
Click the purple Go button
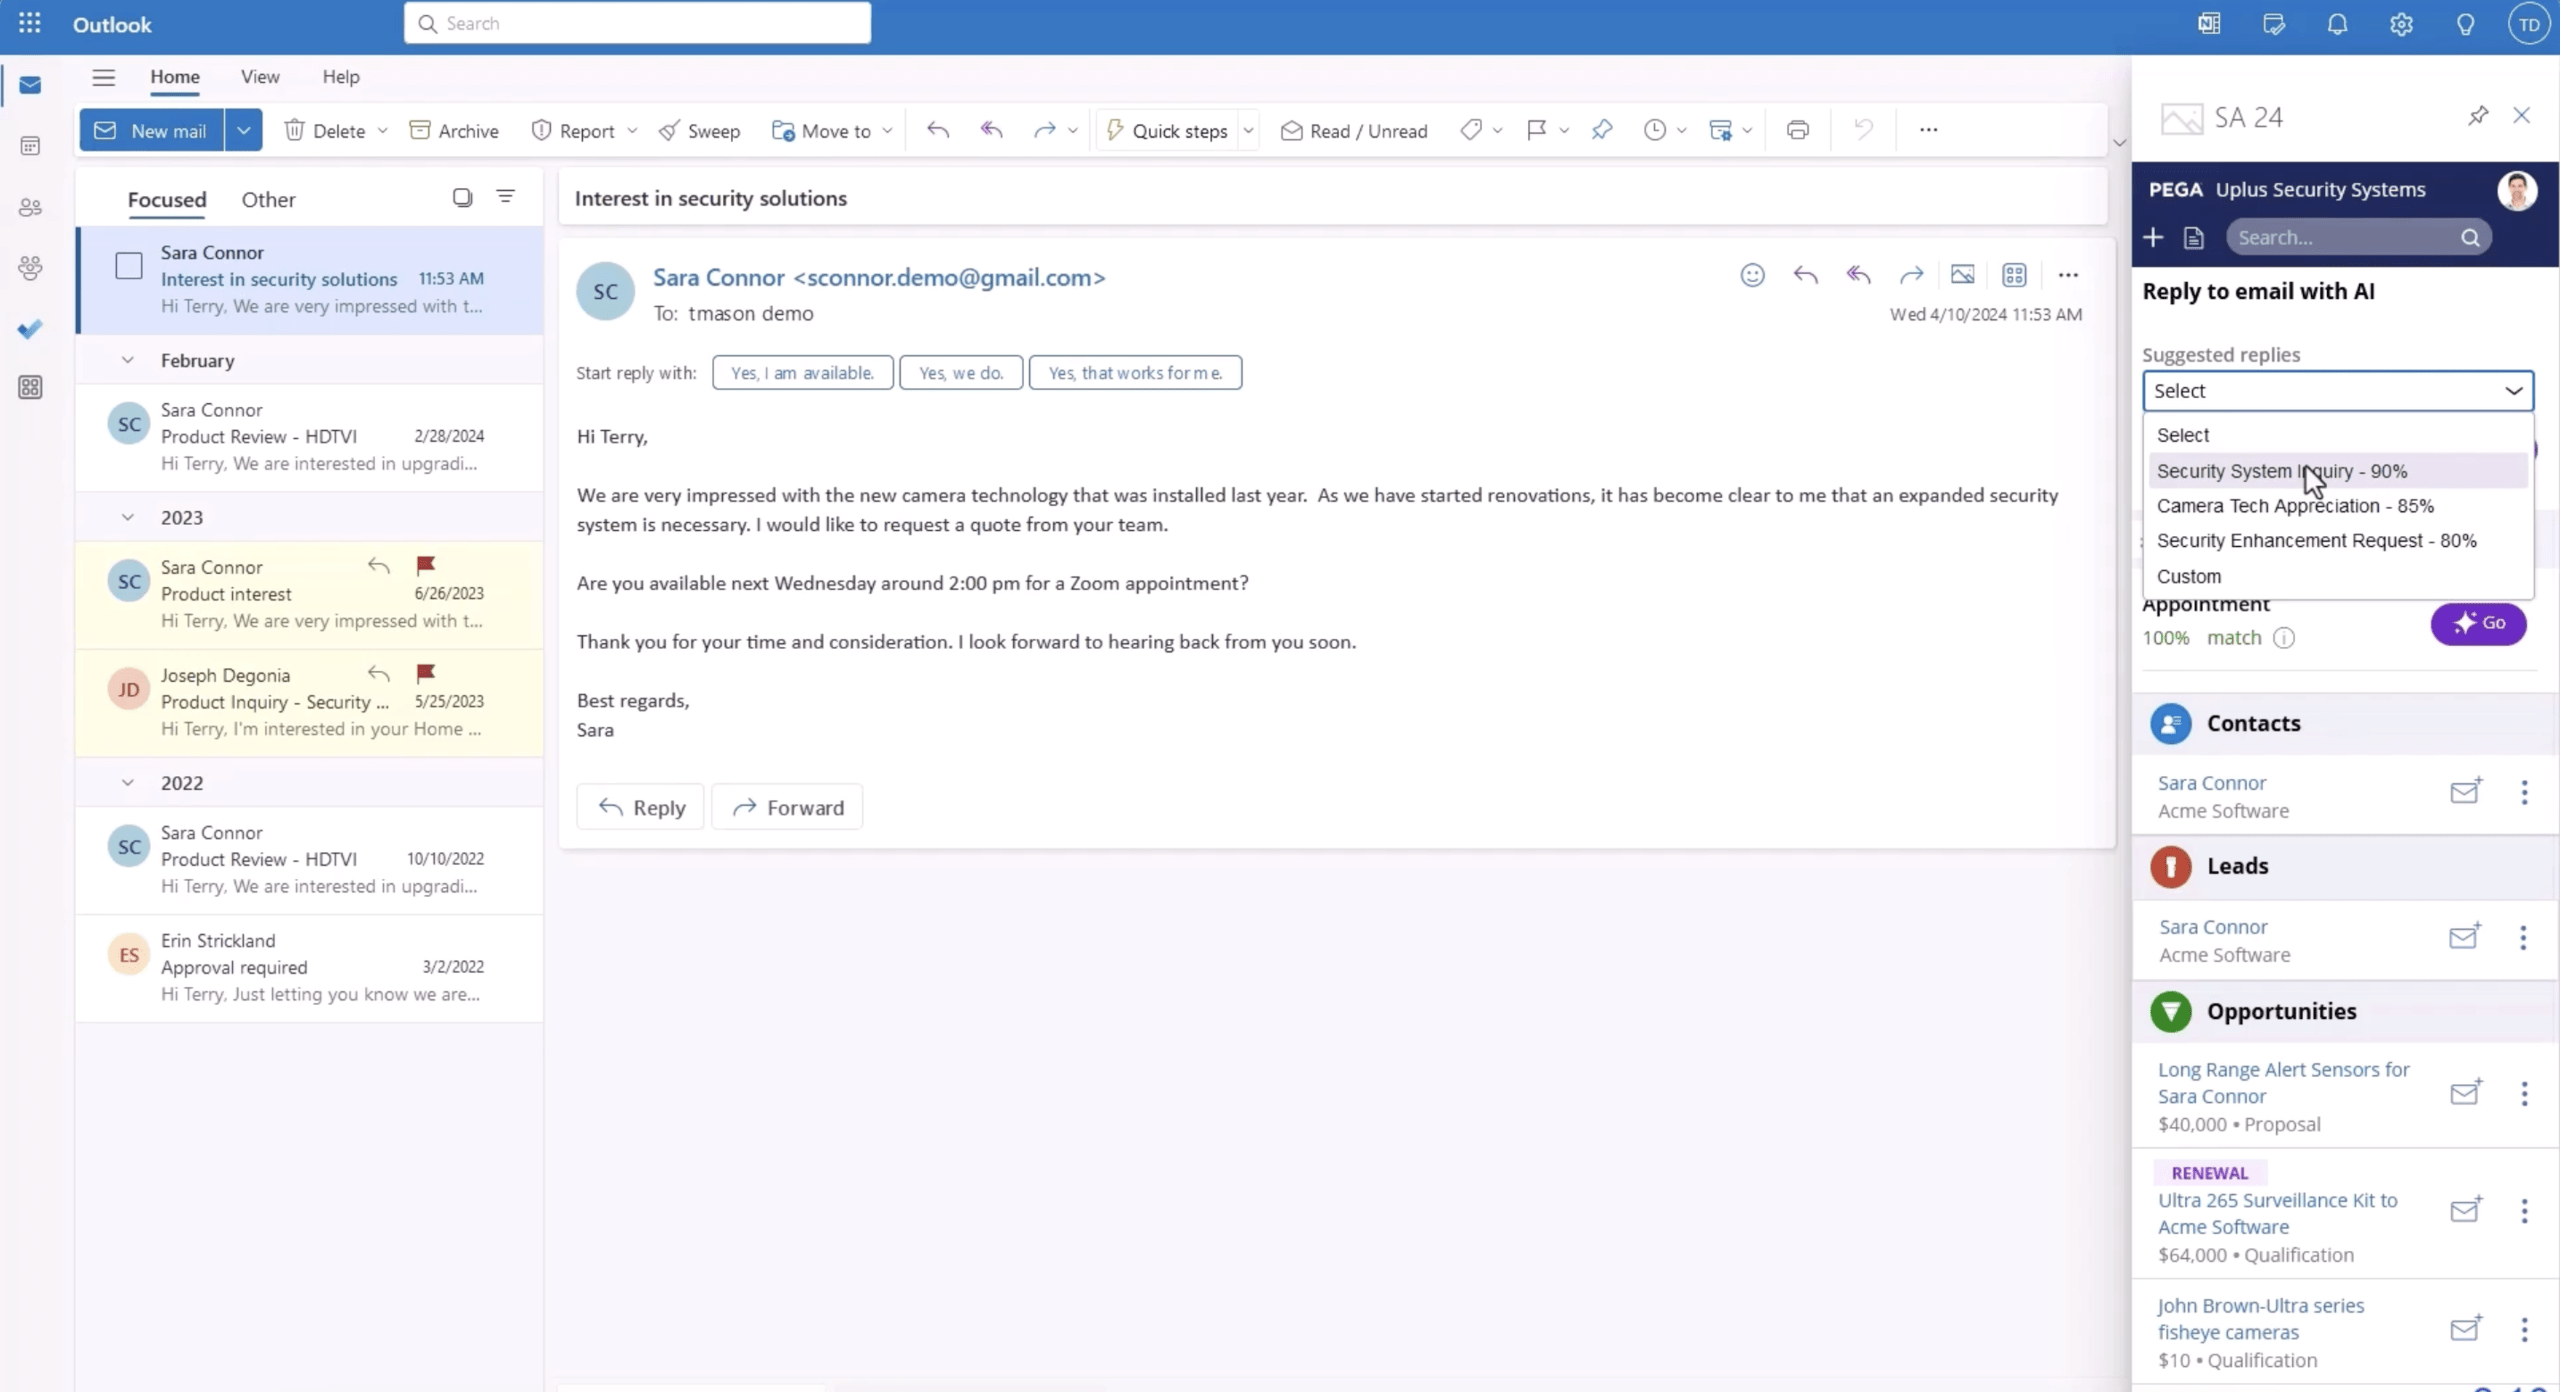click(x=2477, y=623)
